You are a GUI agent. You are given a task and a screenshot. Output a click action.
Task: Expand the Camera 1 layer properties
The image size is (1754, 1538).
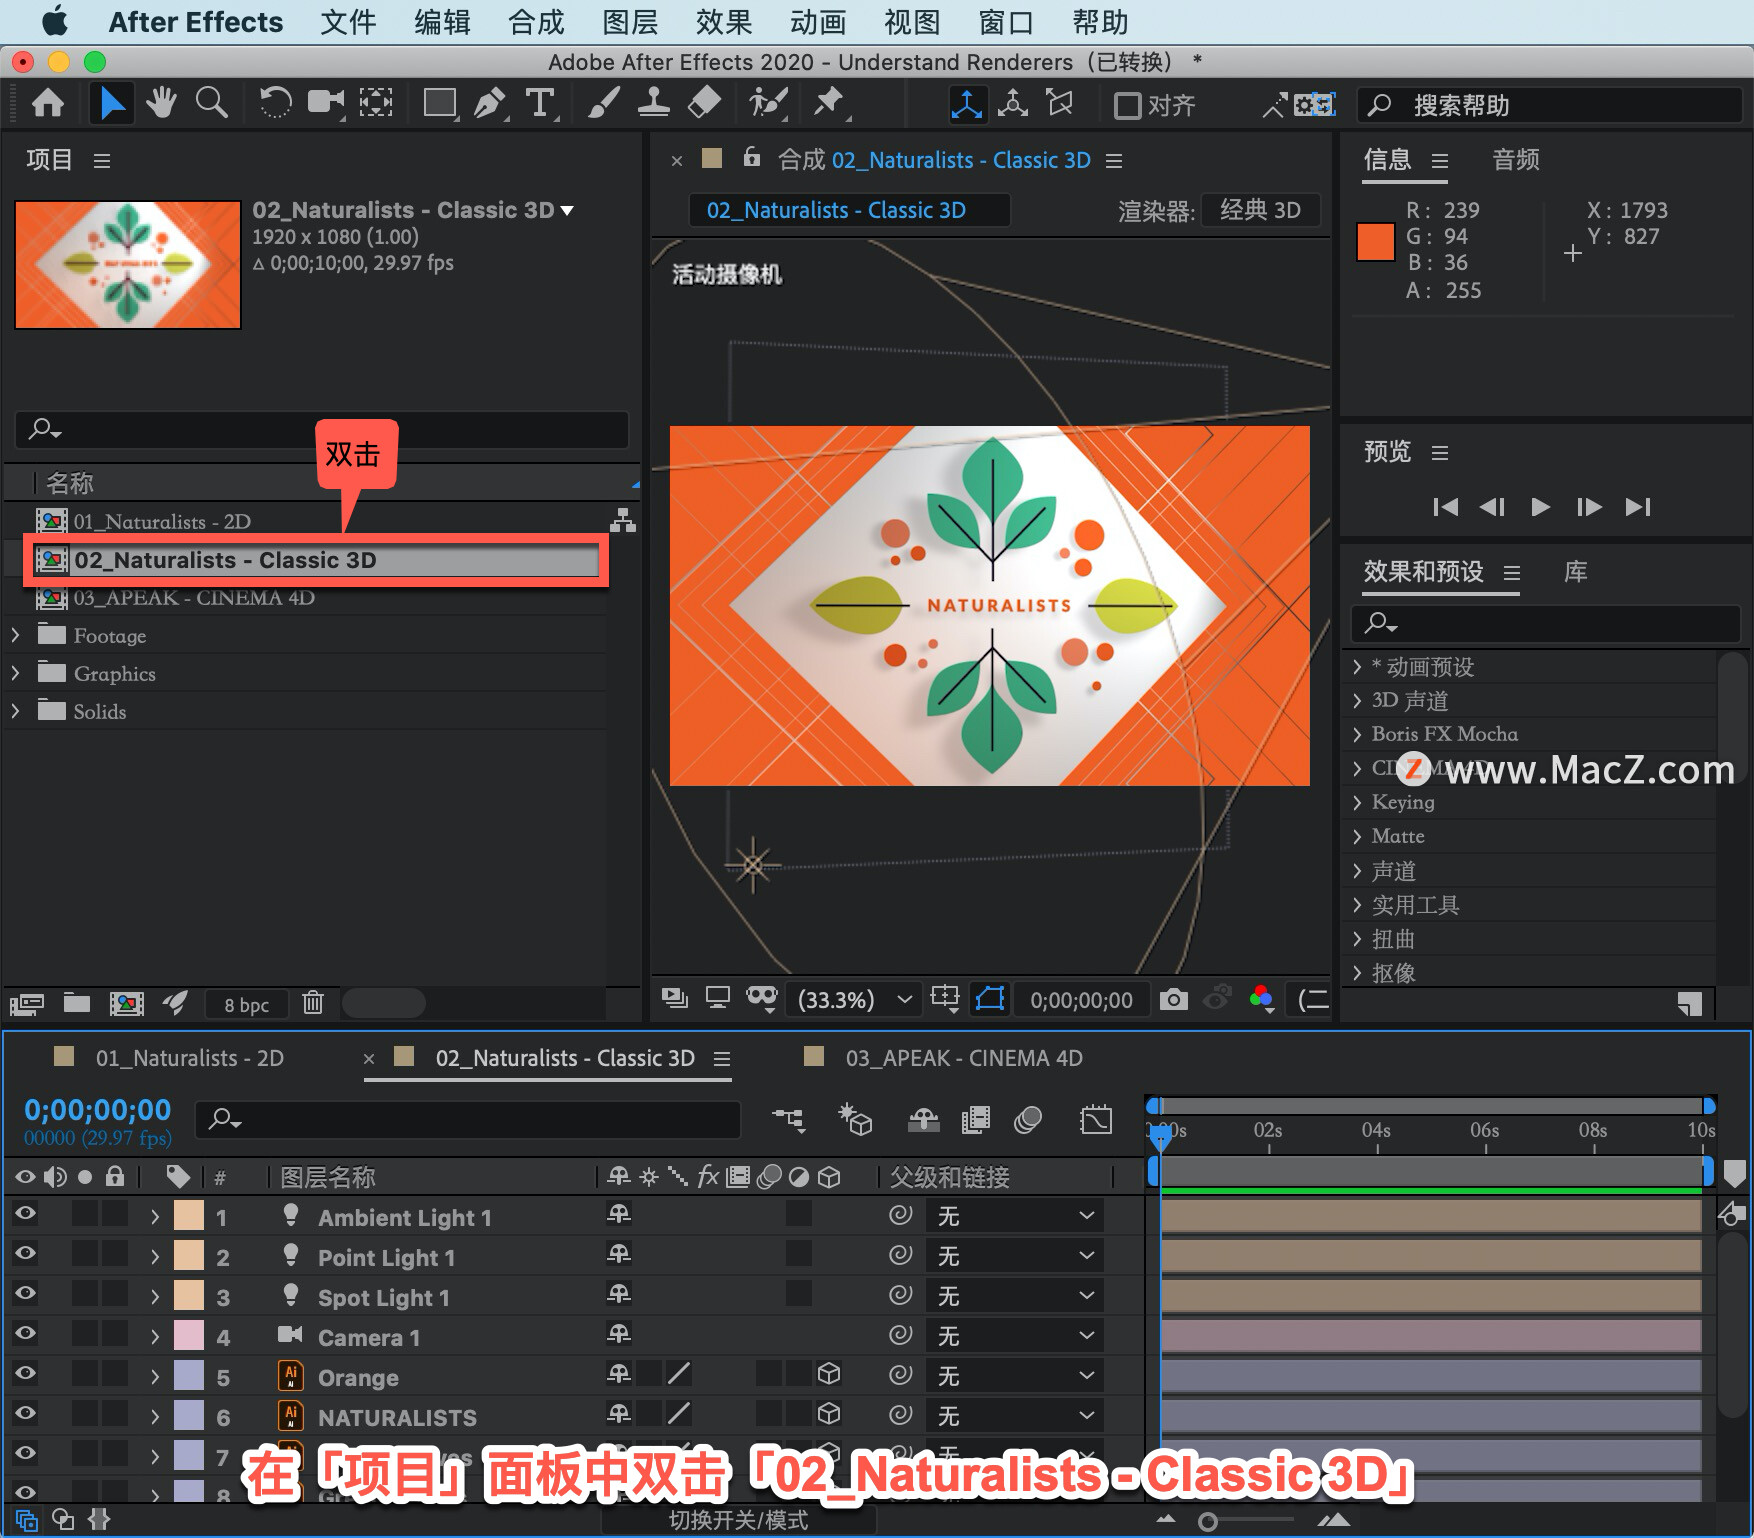tap(154, 1337)
